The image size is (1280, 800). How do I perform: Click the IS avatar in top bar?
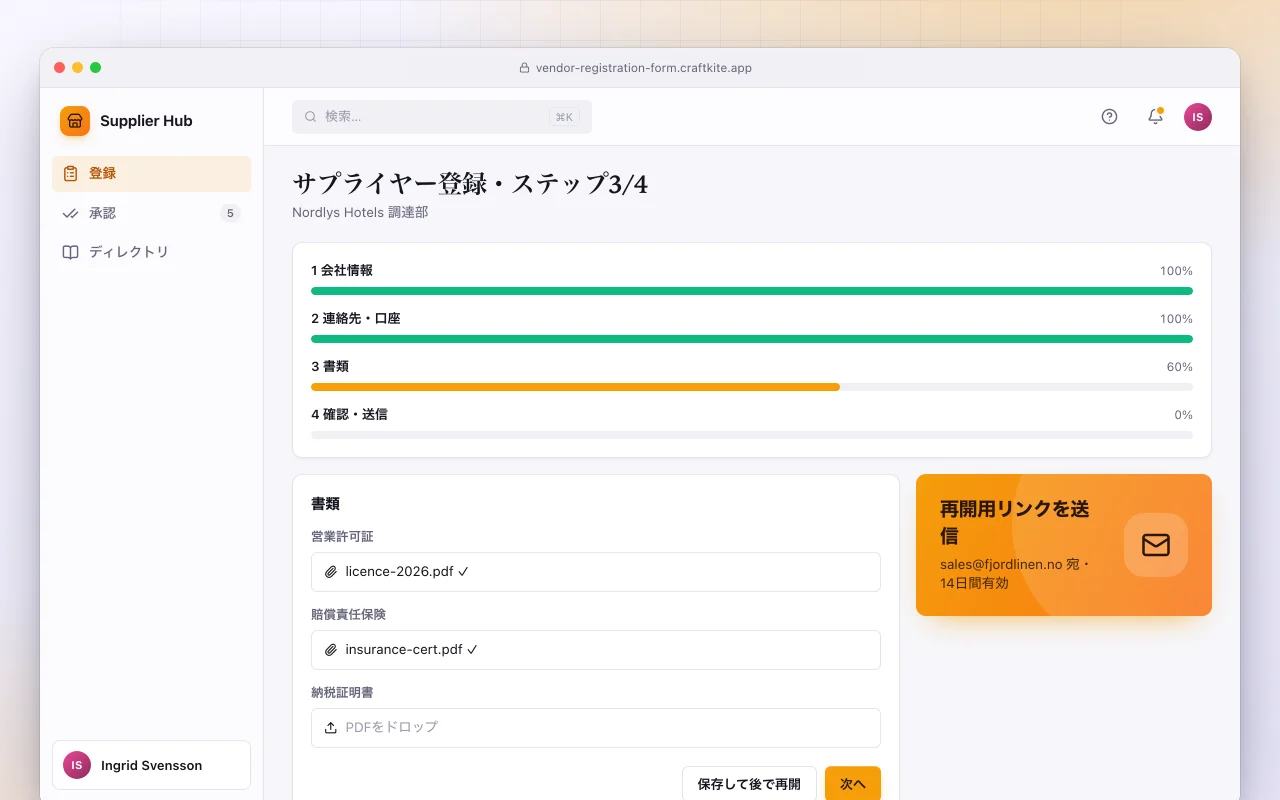[1198, 117]
